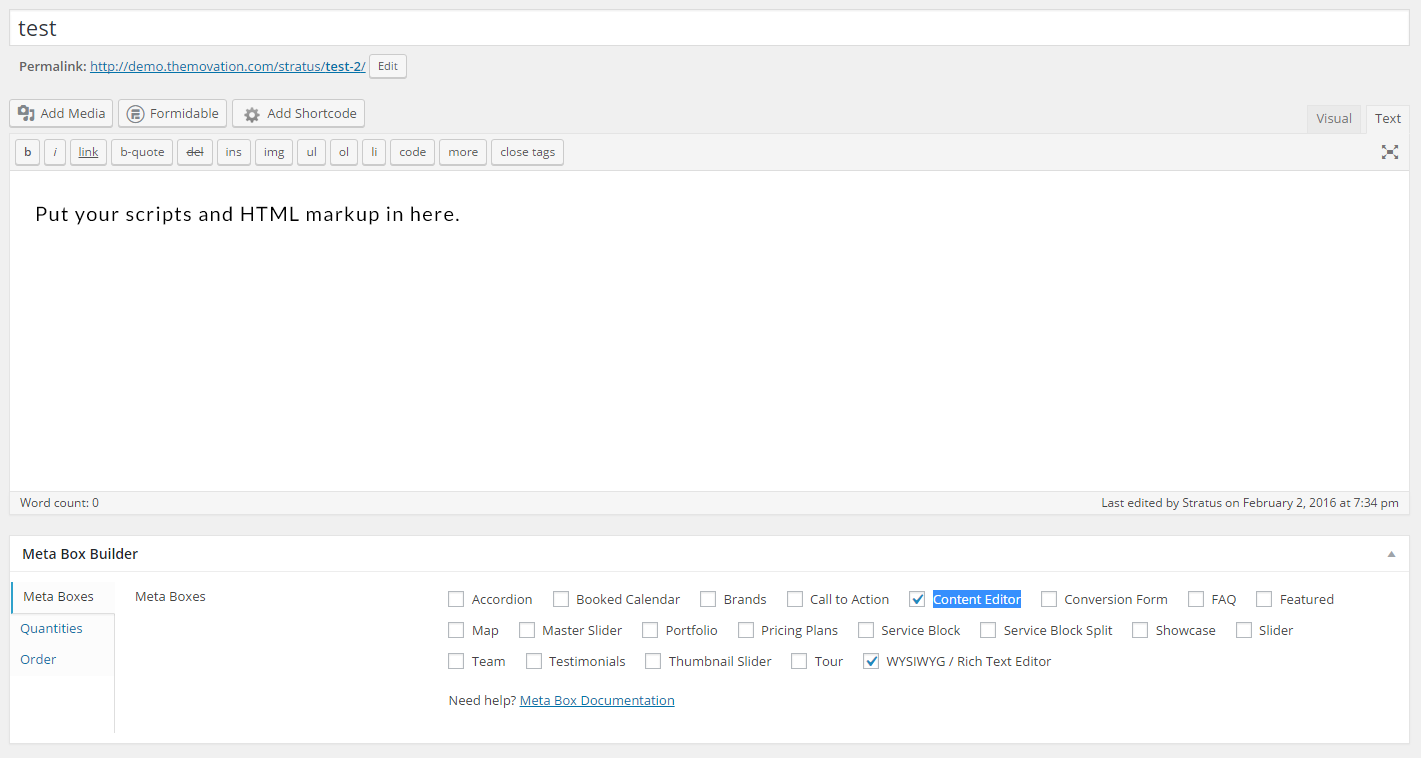Insert an ol list tag
Screen dimensions: 1421x758
pyautogui.click(x=344, y=152)
